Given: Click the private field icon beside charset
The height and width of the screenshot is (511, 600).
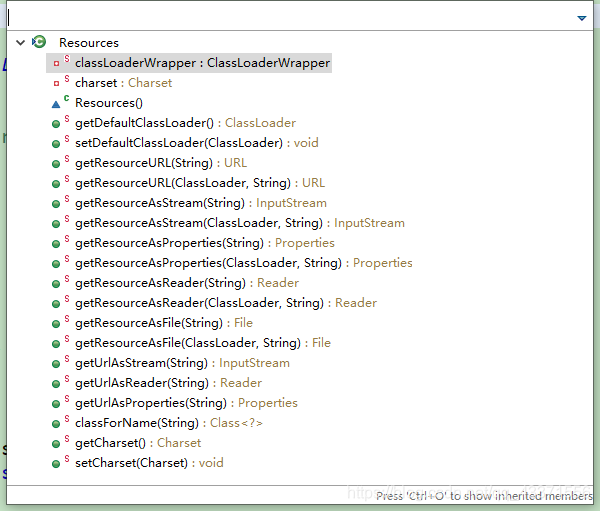Looking at the screenshot, I should pos(56,83).
